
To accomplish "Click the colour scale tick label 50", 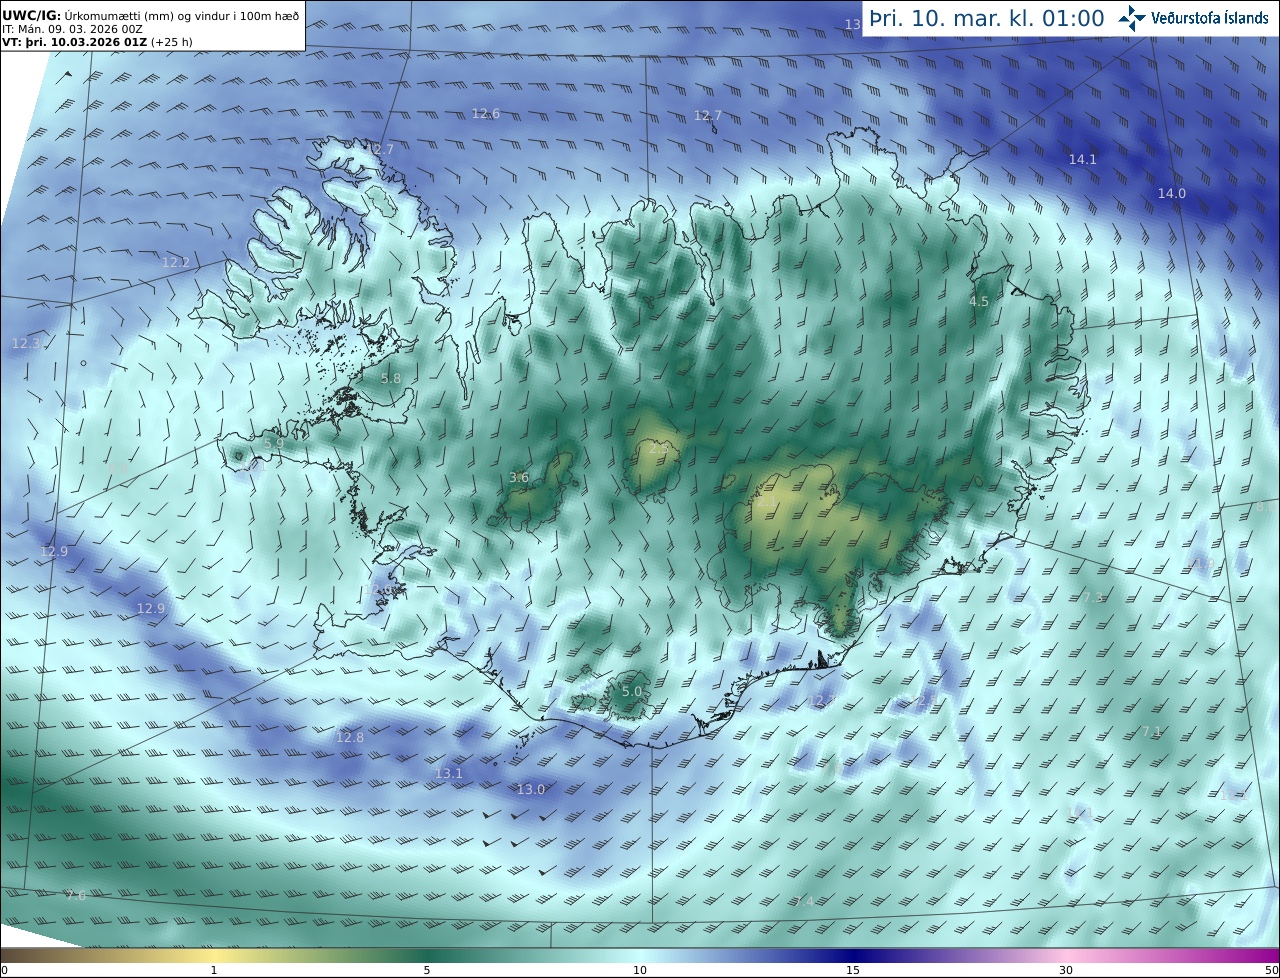I will 1271,970.
